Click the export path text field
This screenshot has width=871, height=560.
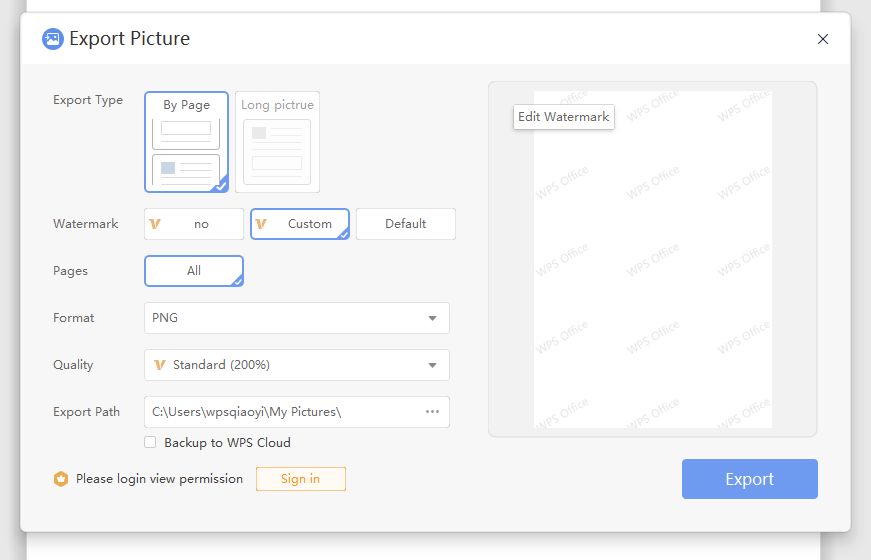(280, 411)
